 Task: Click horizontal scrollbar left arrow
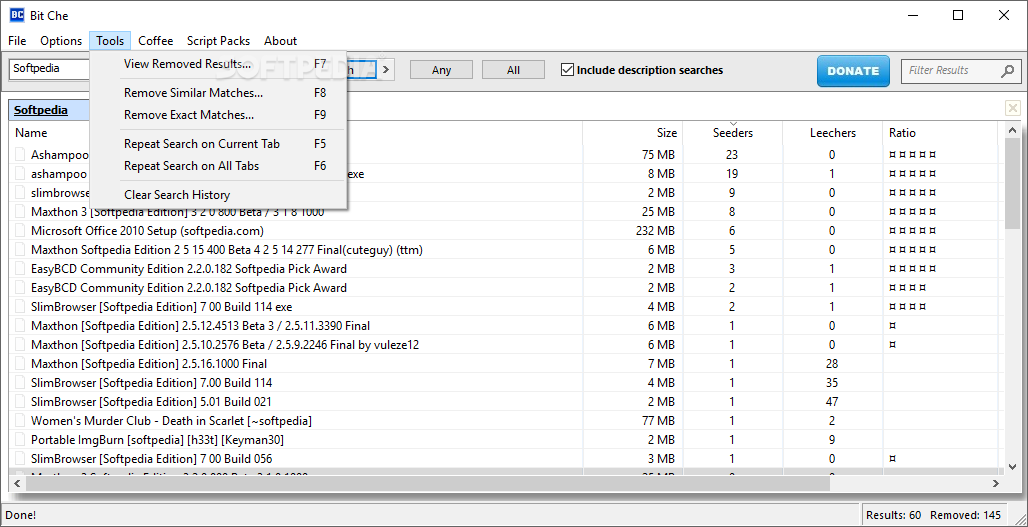point(17,483)
